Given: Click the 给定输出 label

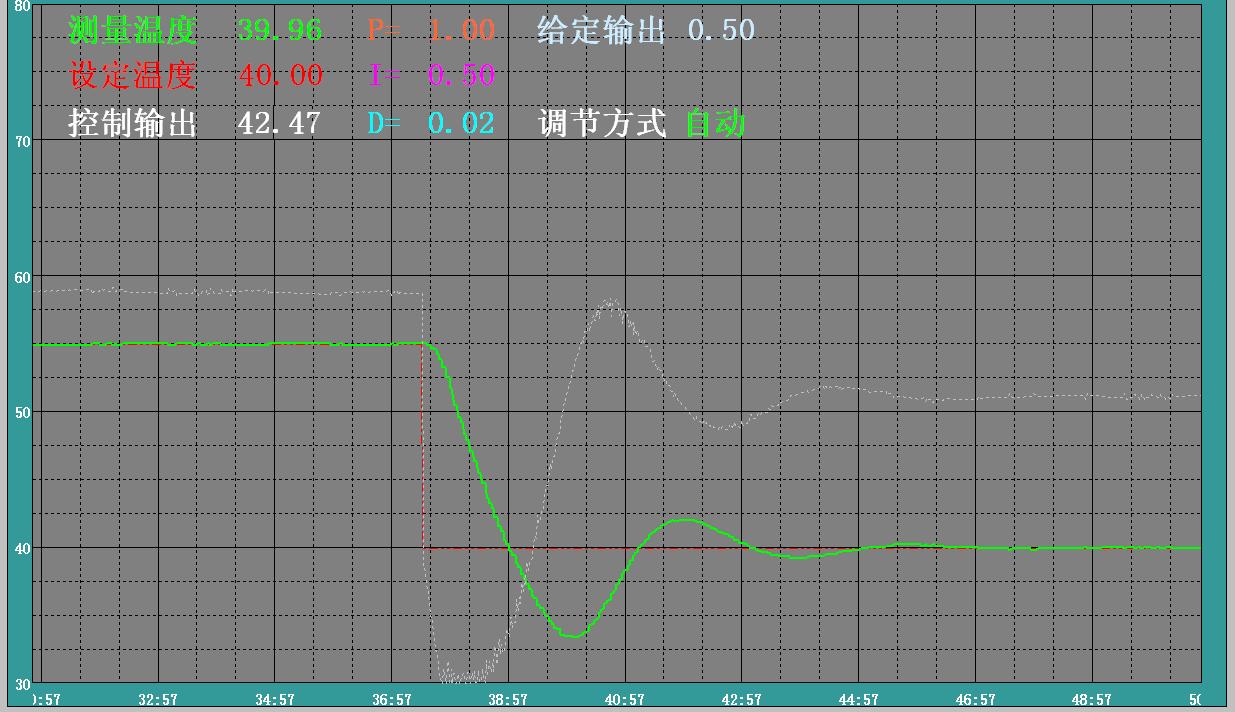Looking at the screenshot, I should [601, 30].
